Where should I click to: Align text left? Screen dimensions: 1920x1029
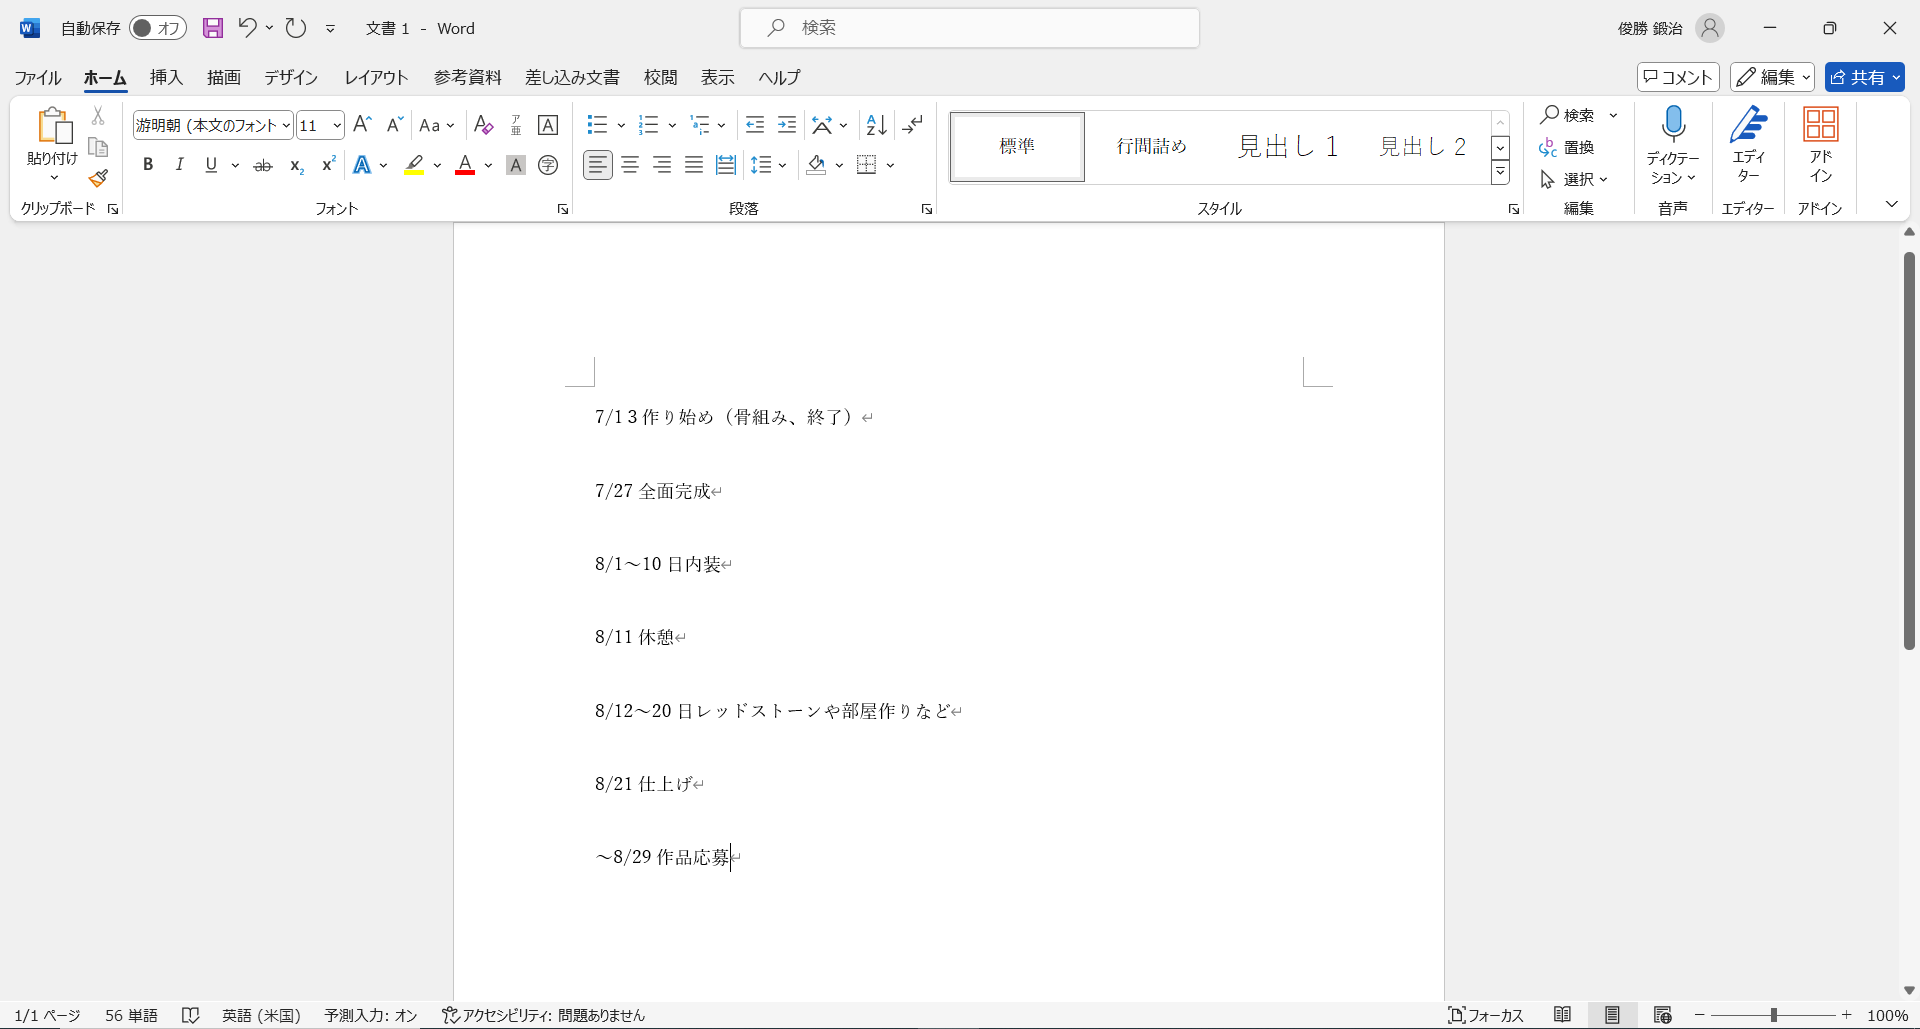pos(598,165)
